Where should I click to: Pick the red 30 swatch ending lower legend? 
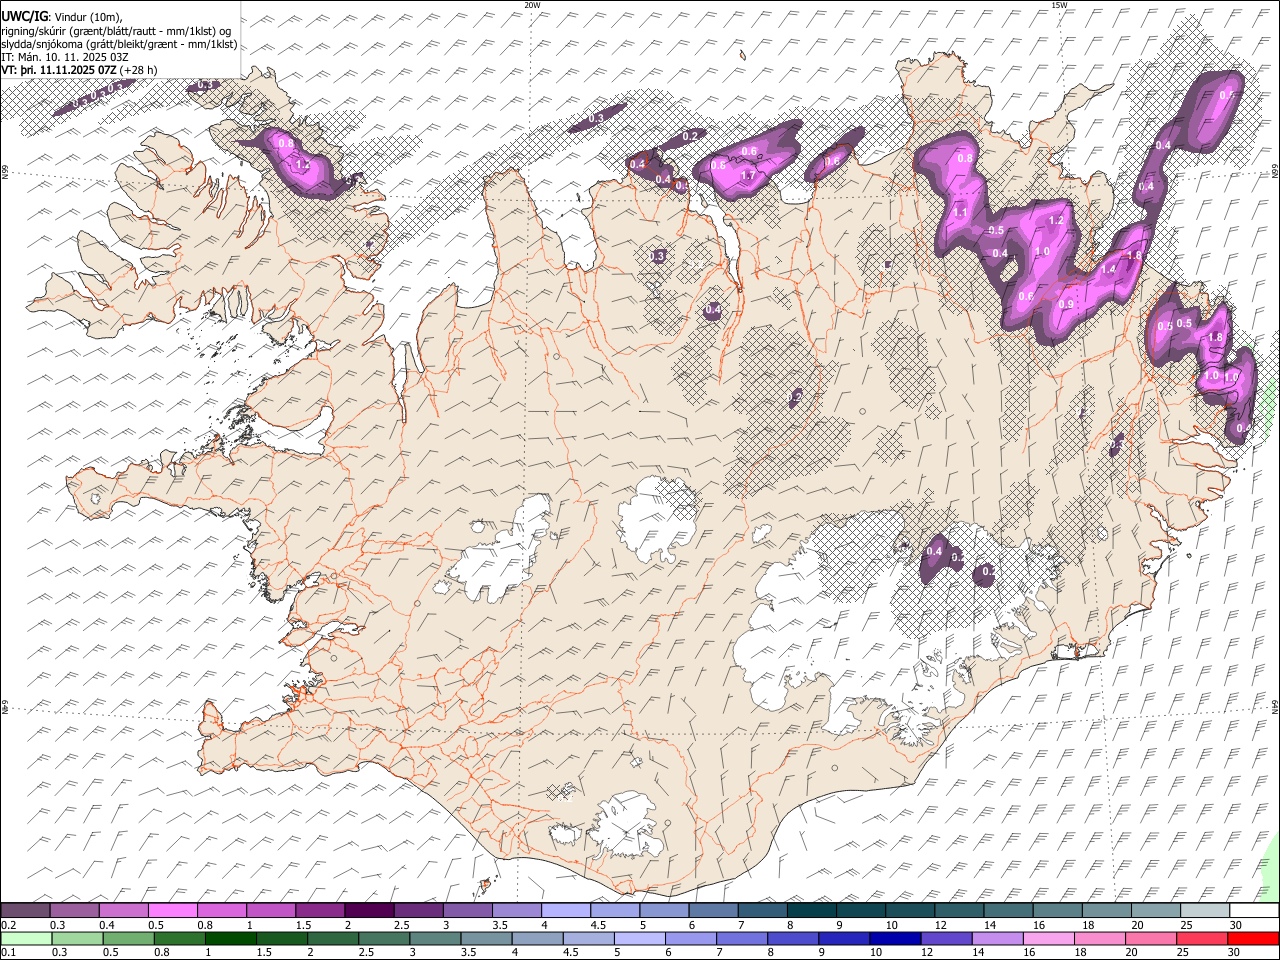click(1253, 939)
